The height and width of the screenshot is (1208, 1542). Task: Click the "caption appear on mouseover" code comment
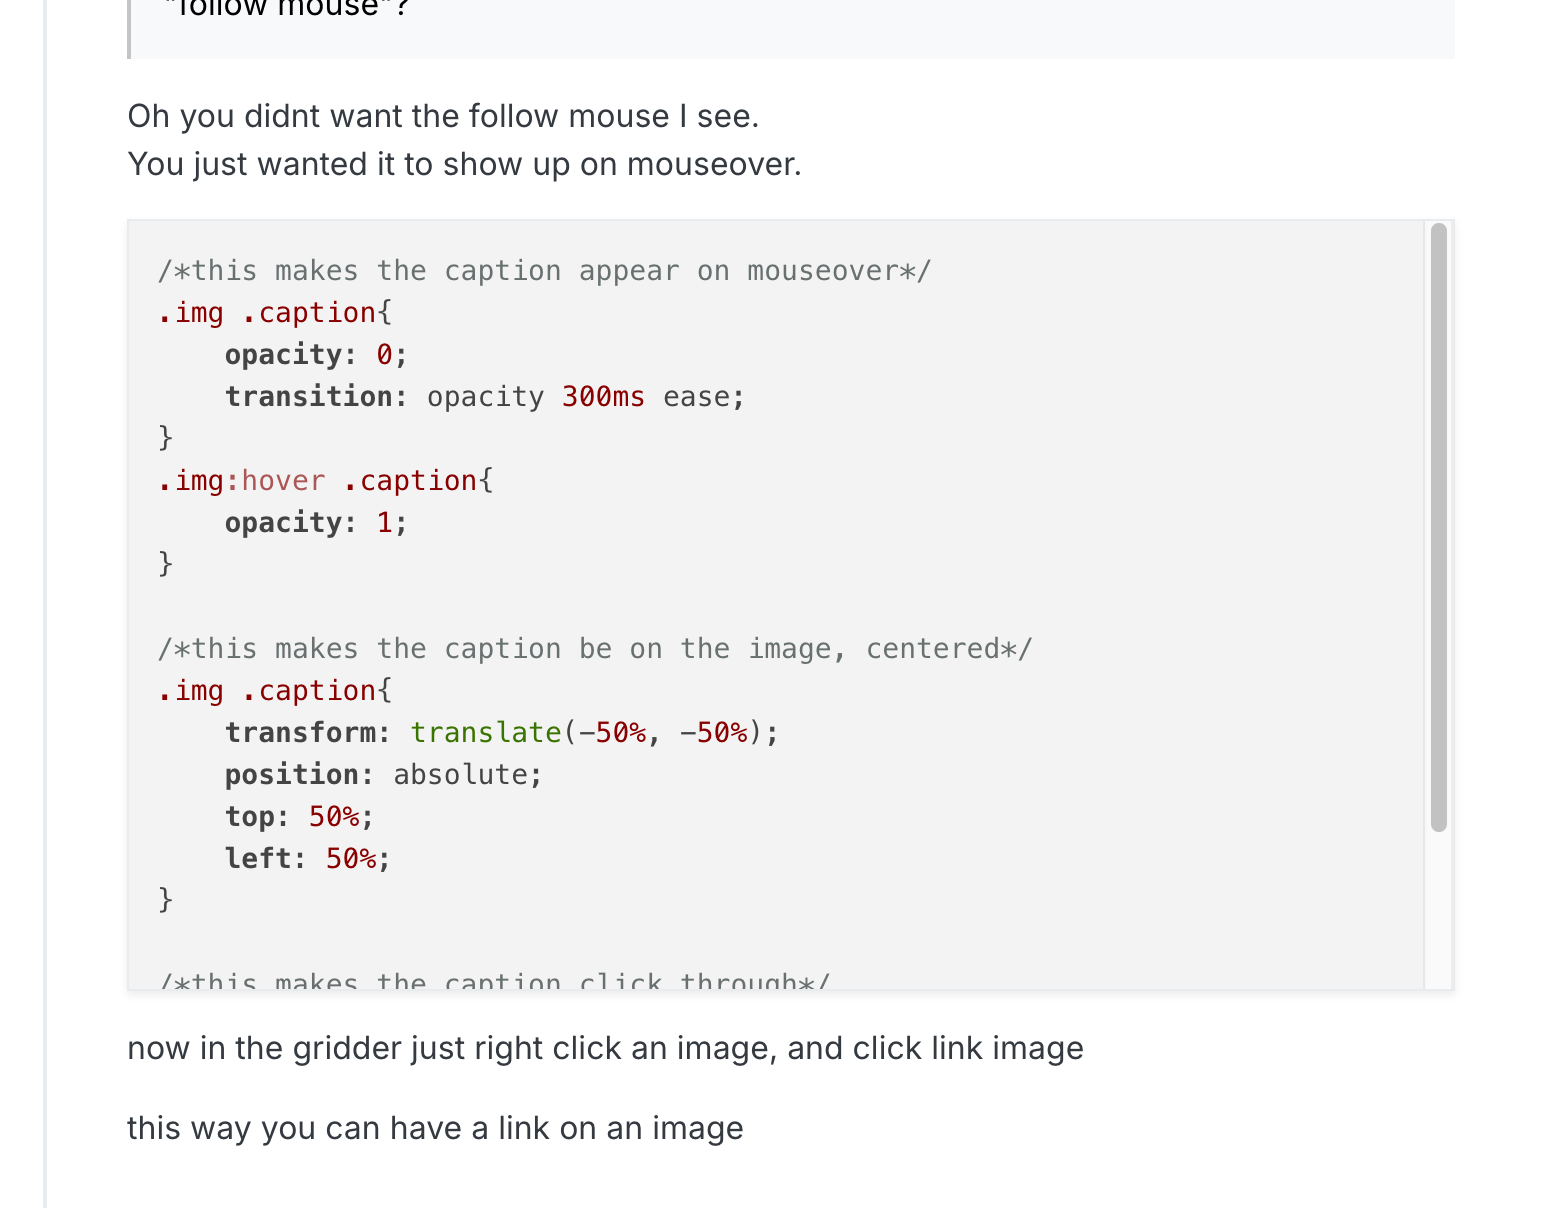pos(544,271)
